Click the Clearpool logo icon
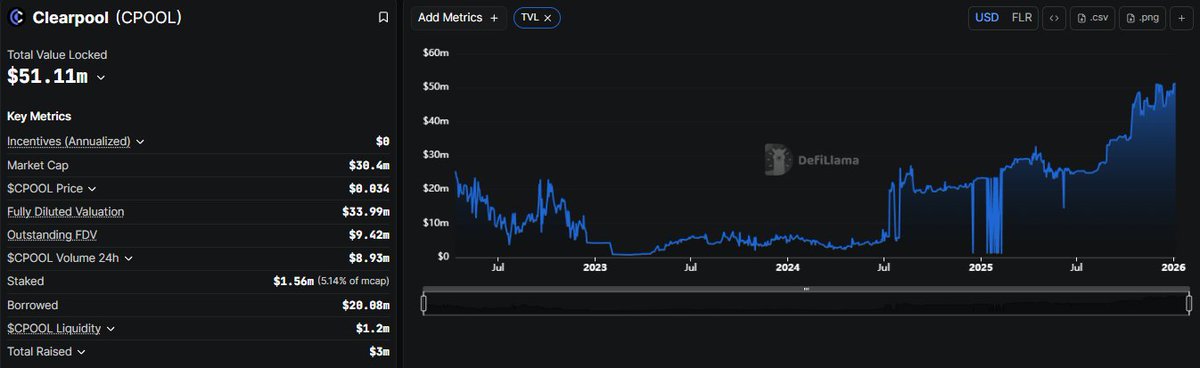 16,17
